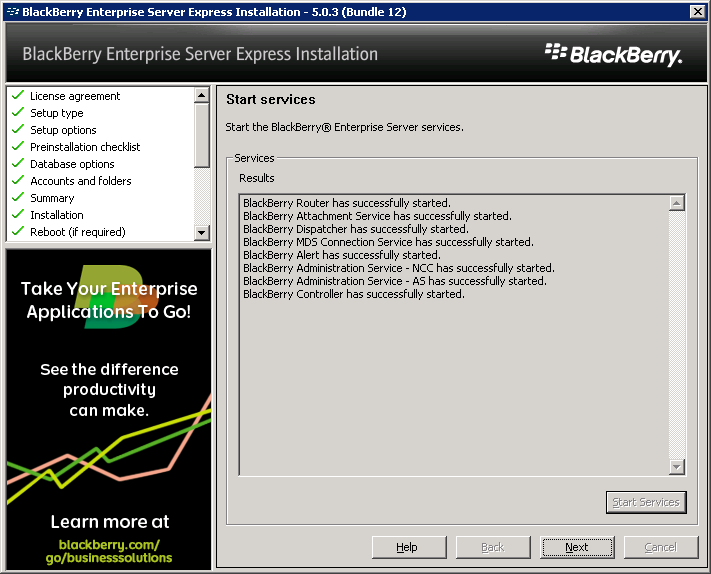Select the Reboot (if required) step
This screenshot has height=574, width=711.
point(78,232)
